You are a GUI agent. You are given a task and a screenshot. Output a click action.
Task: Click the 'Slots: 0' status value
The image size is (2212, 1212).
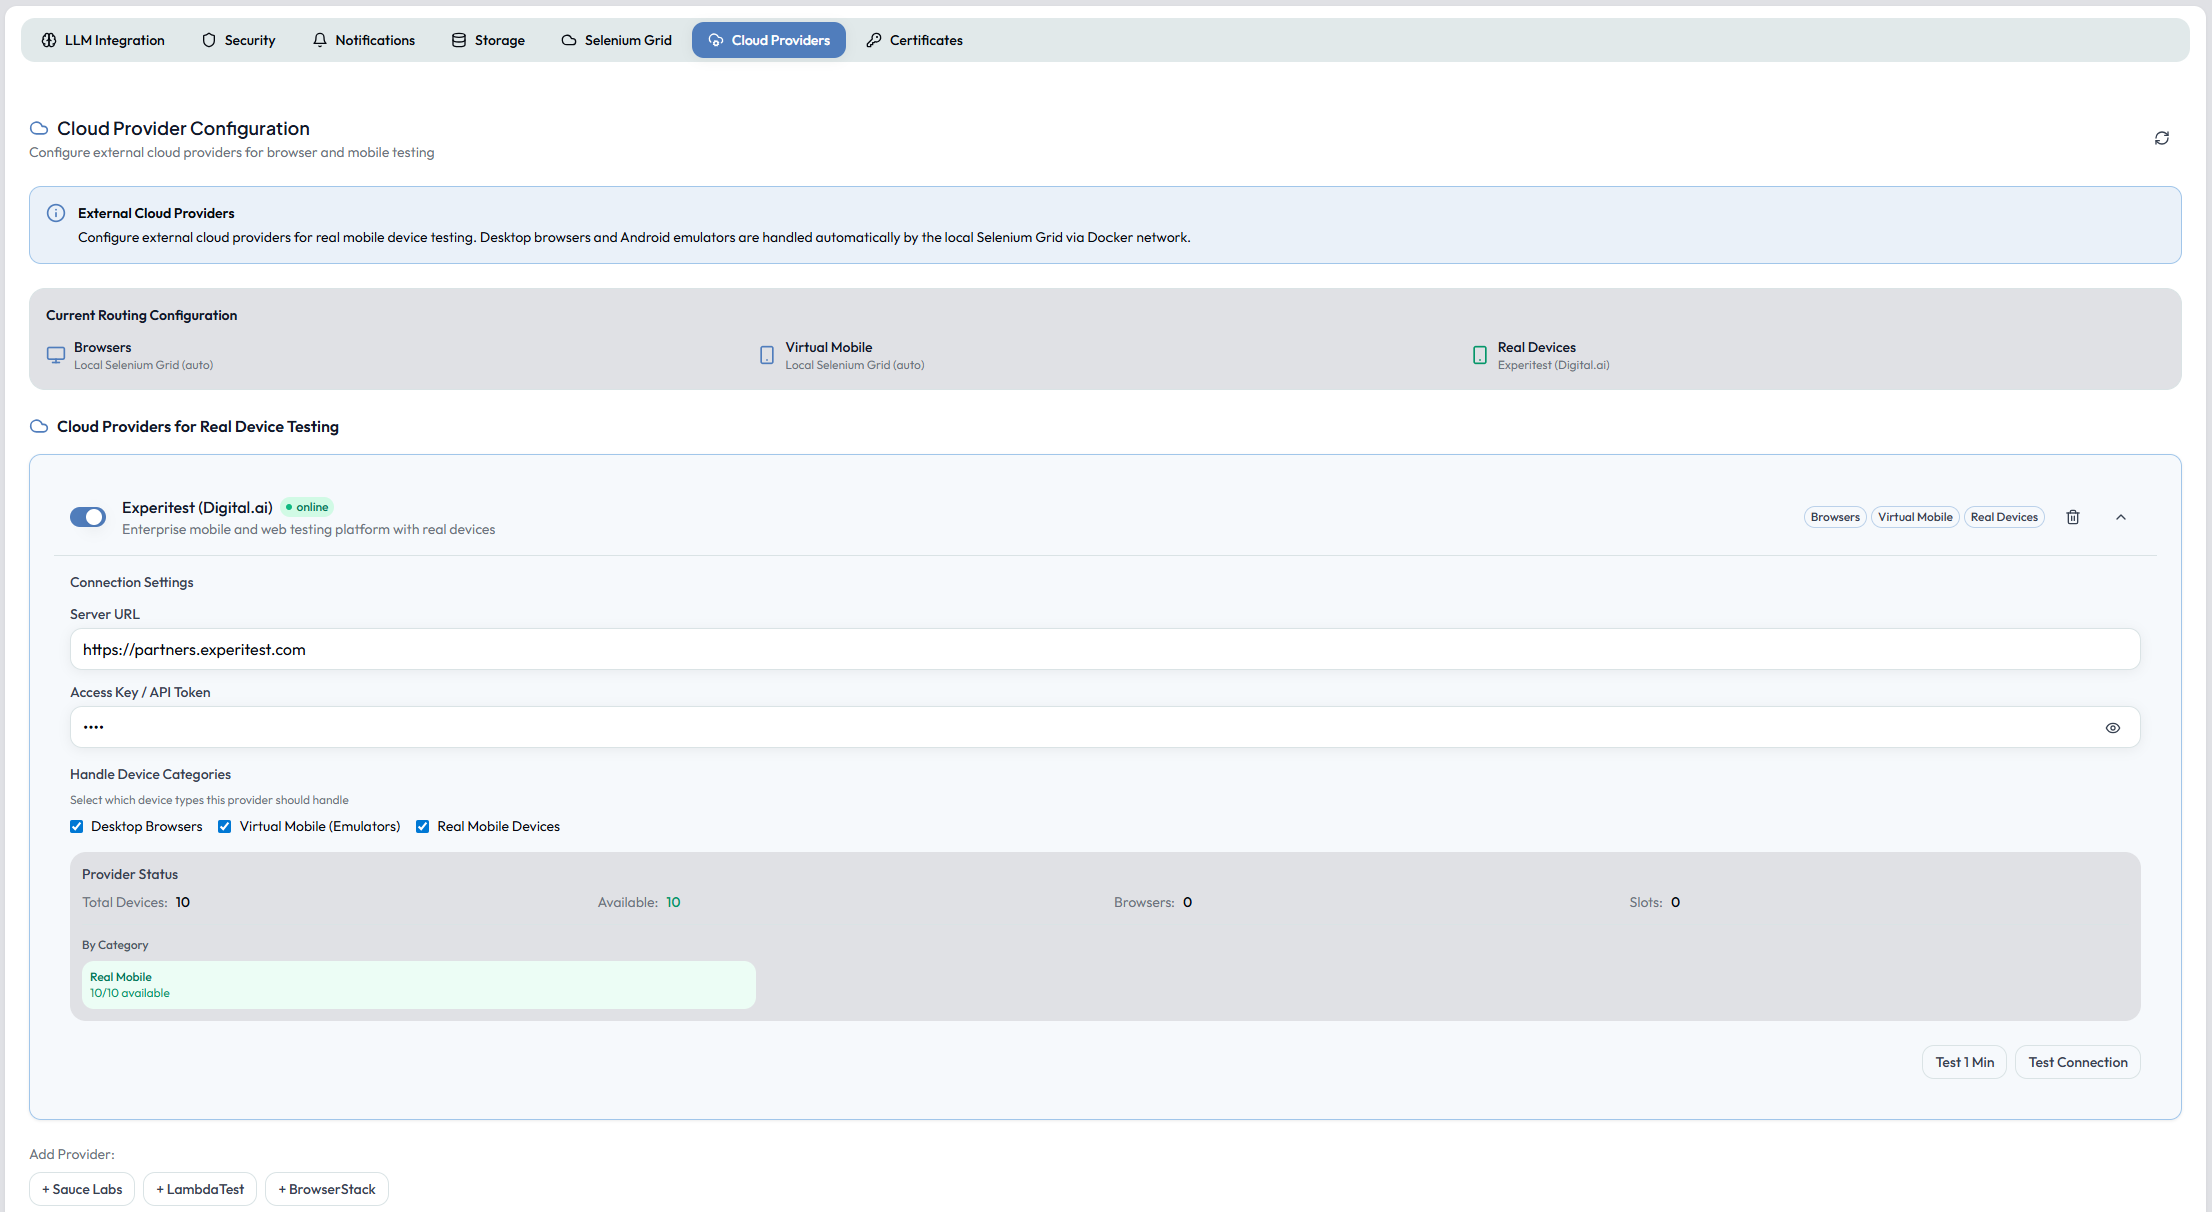1655,902
